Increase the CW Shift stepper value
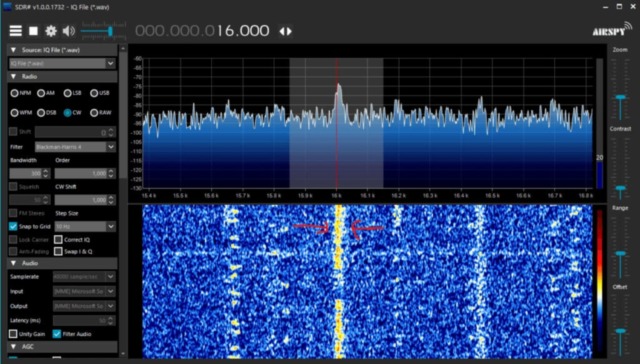The height and width of the screenshot is (364, 640). (111, 198)
